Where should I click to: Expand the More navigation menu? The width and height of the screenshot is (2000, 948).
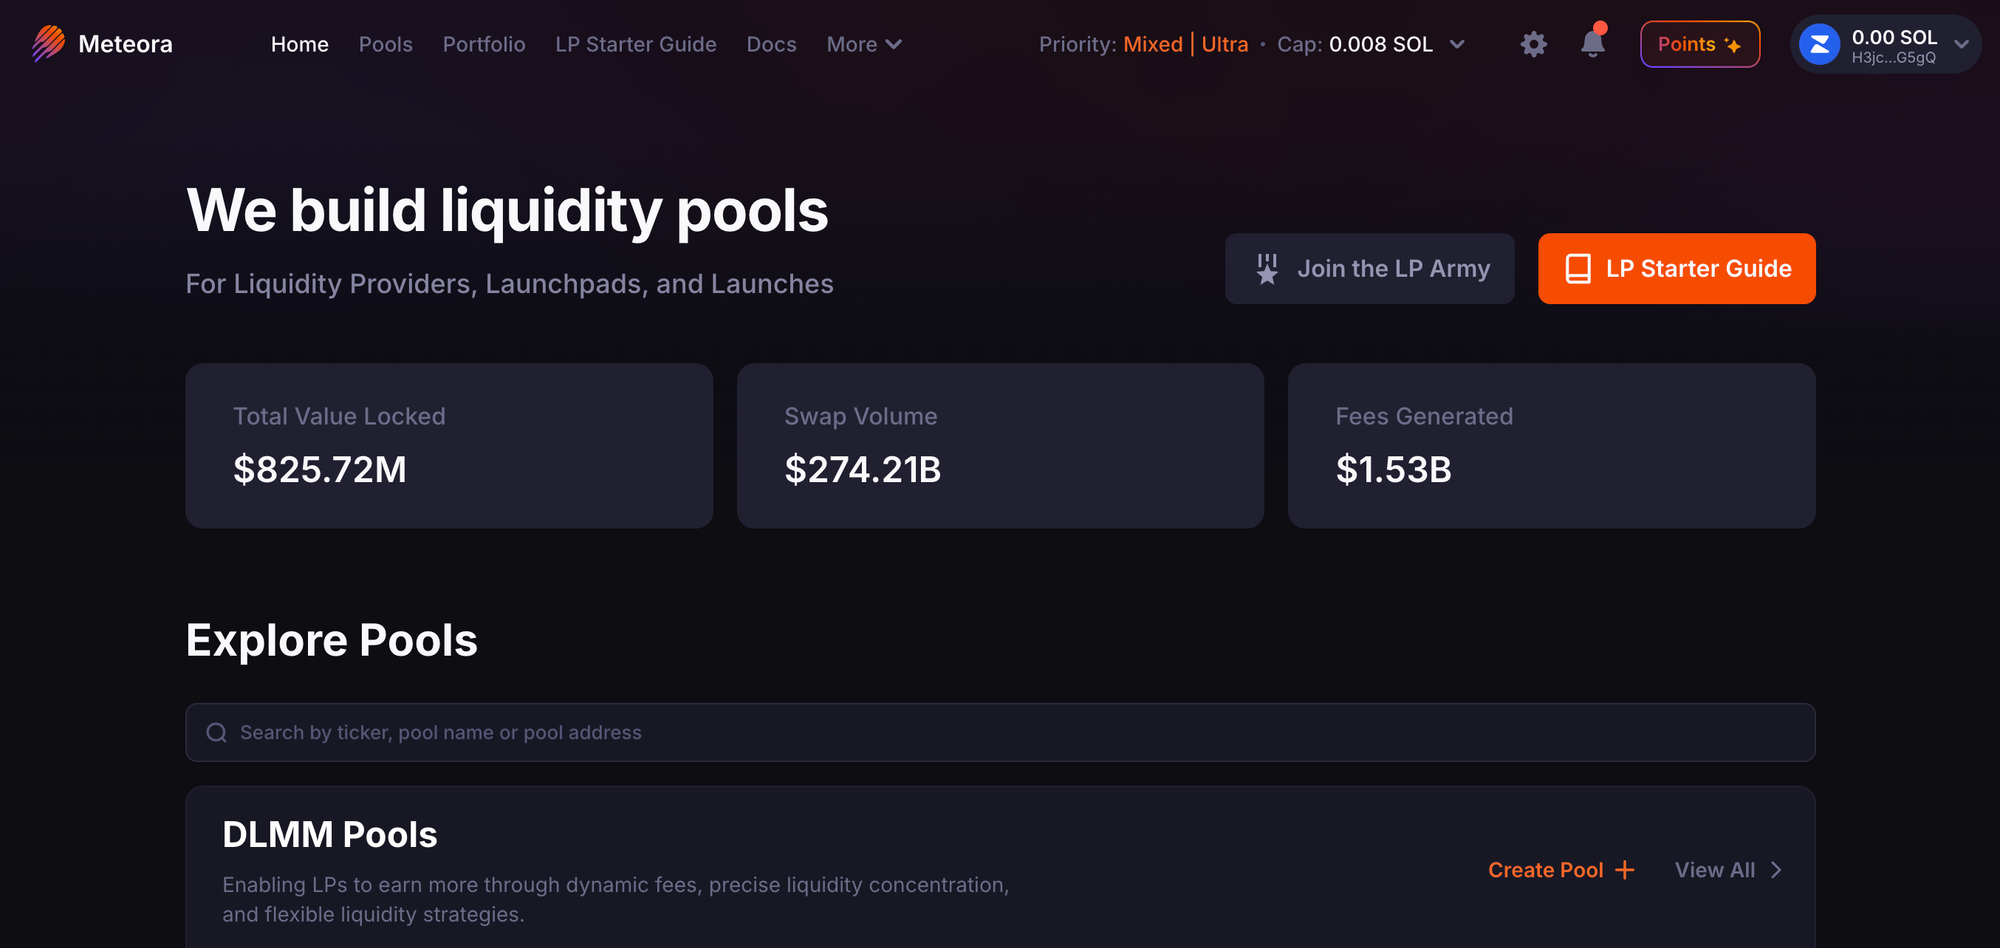pyautogui.click(x=864, y=44)
